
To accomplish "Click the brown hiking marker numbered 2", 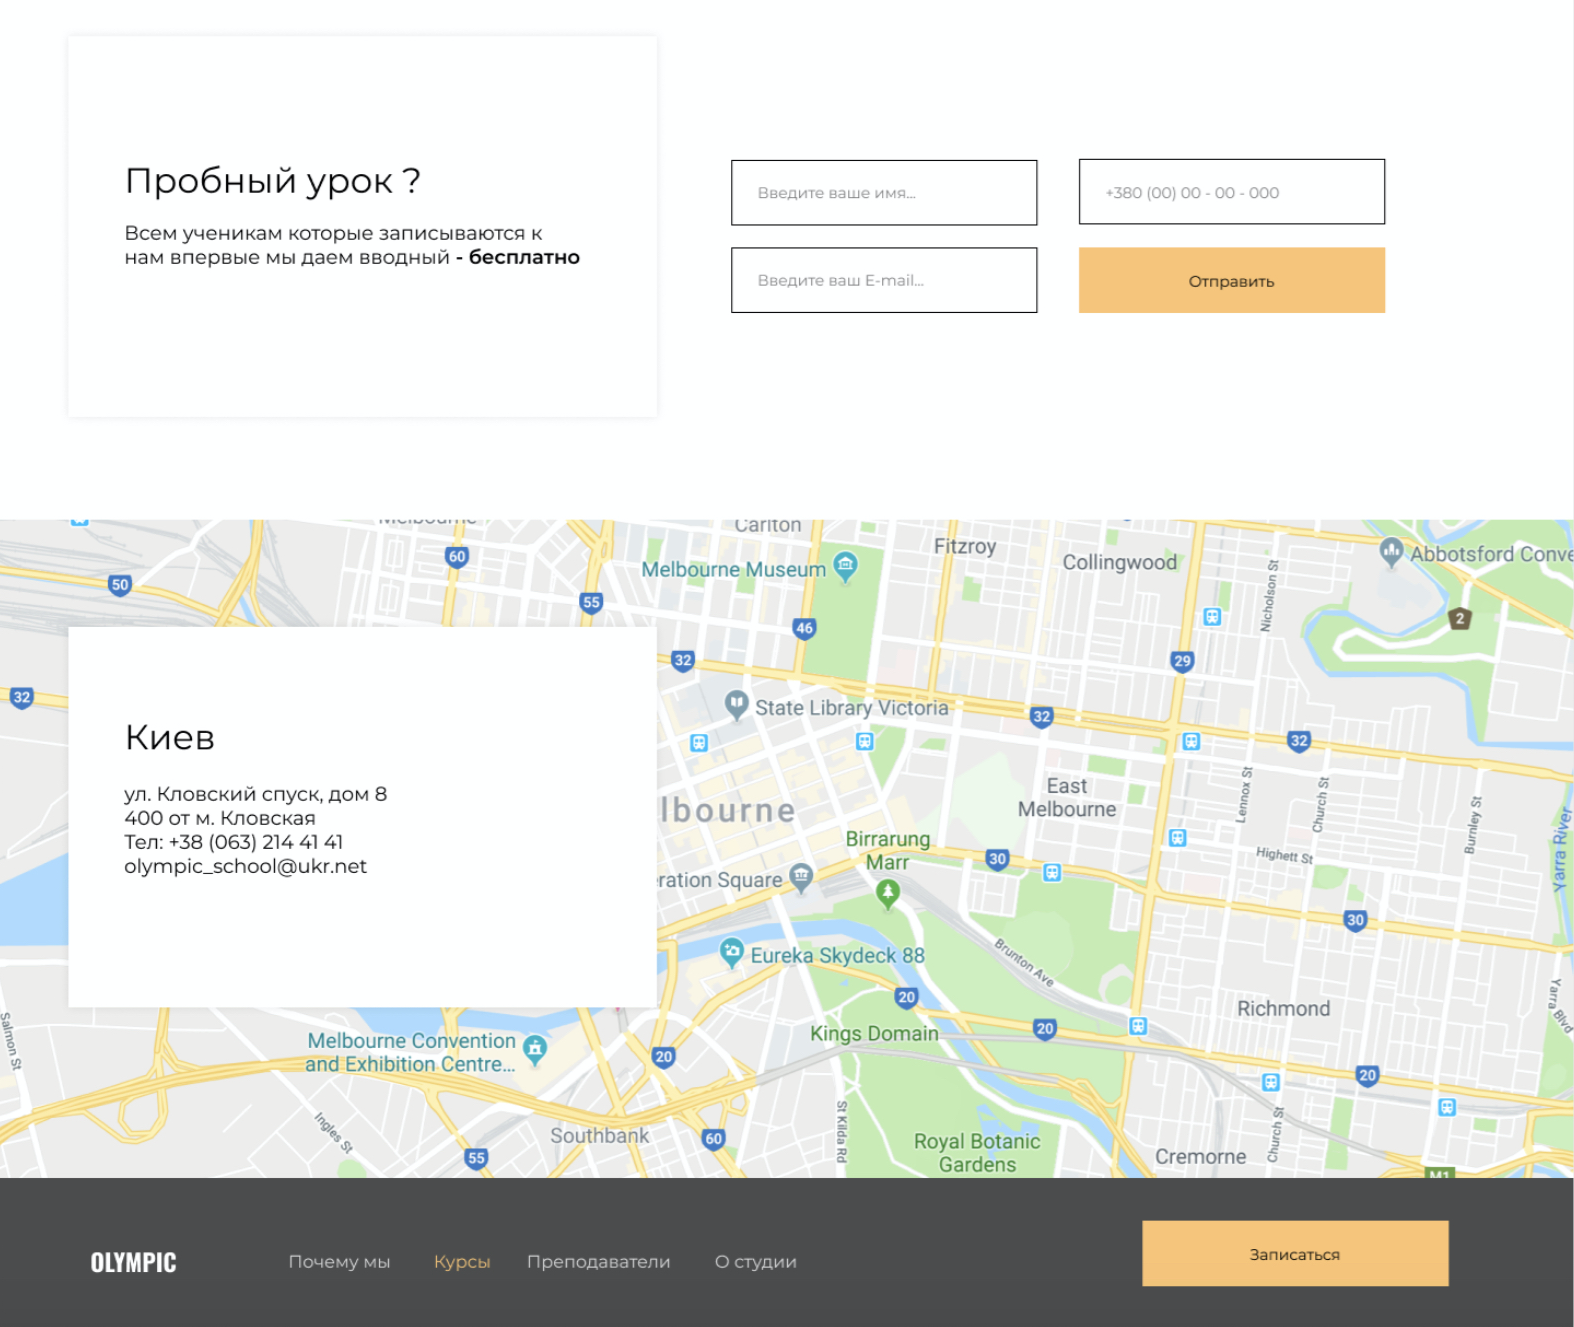I will pos(1460,618).
